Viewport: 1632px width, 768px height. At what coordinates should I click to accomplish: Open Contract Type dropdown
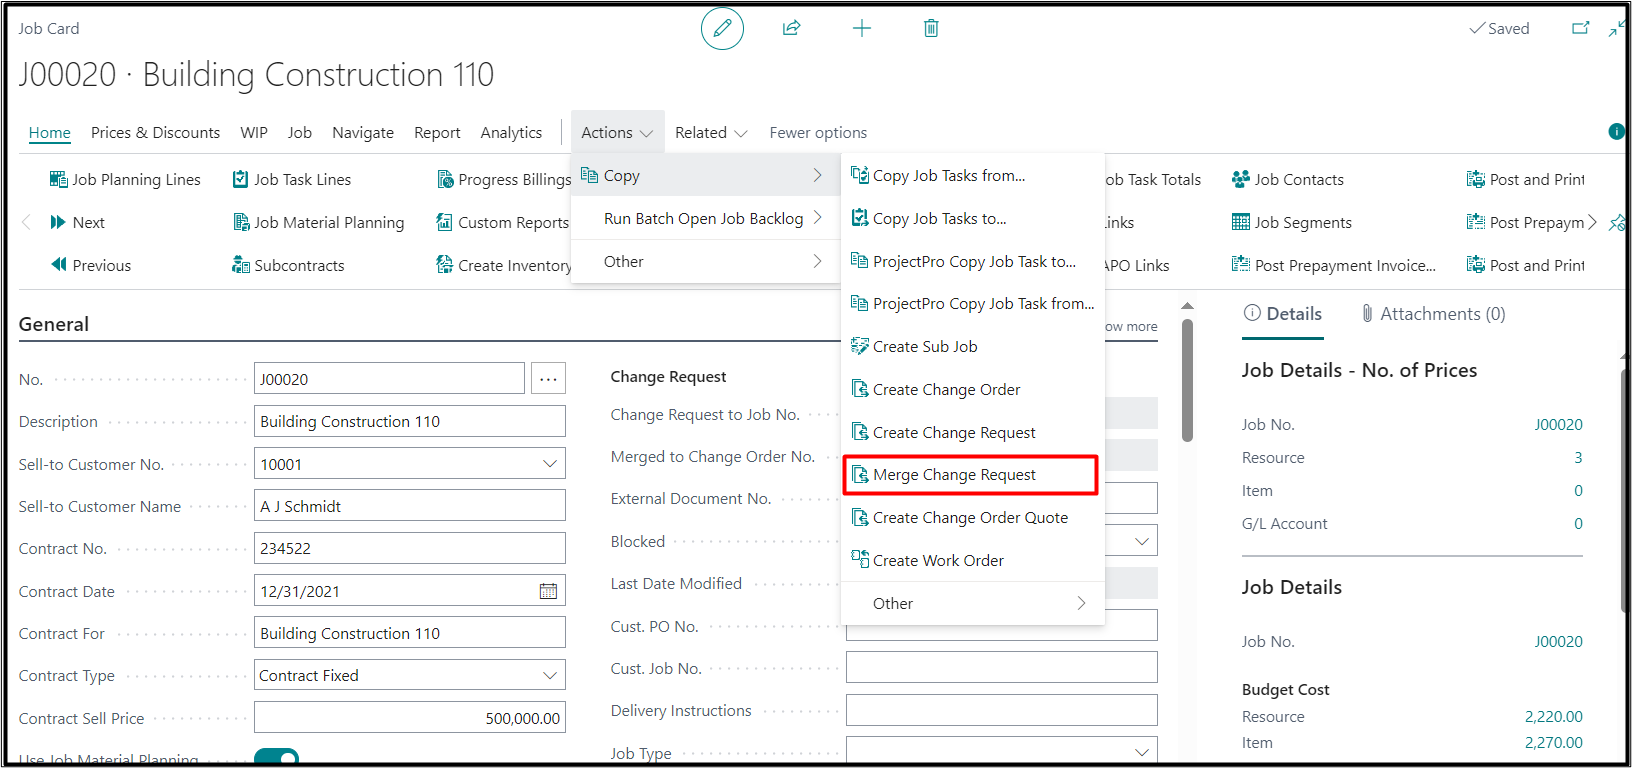coord(549,675)
